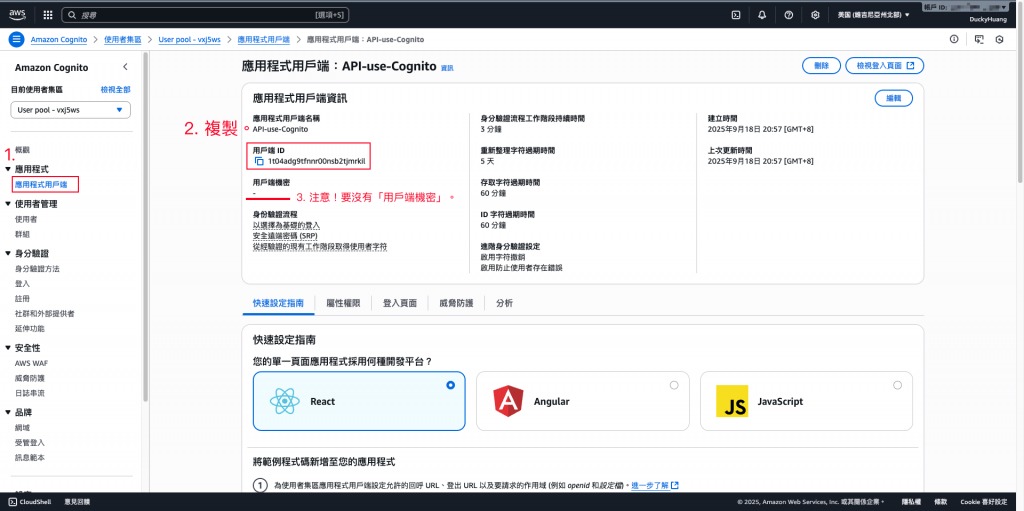Launch CloudShell from top bar icon

(x=735, y=14)
